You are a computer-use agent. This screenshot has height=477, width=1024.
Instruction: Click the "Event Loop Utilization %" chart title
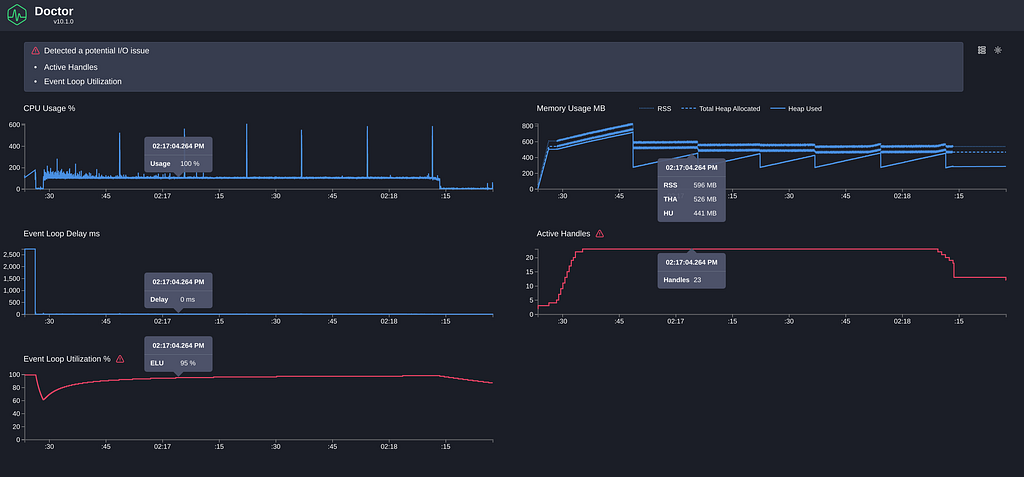click(x=67, y=359)
